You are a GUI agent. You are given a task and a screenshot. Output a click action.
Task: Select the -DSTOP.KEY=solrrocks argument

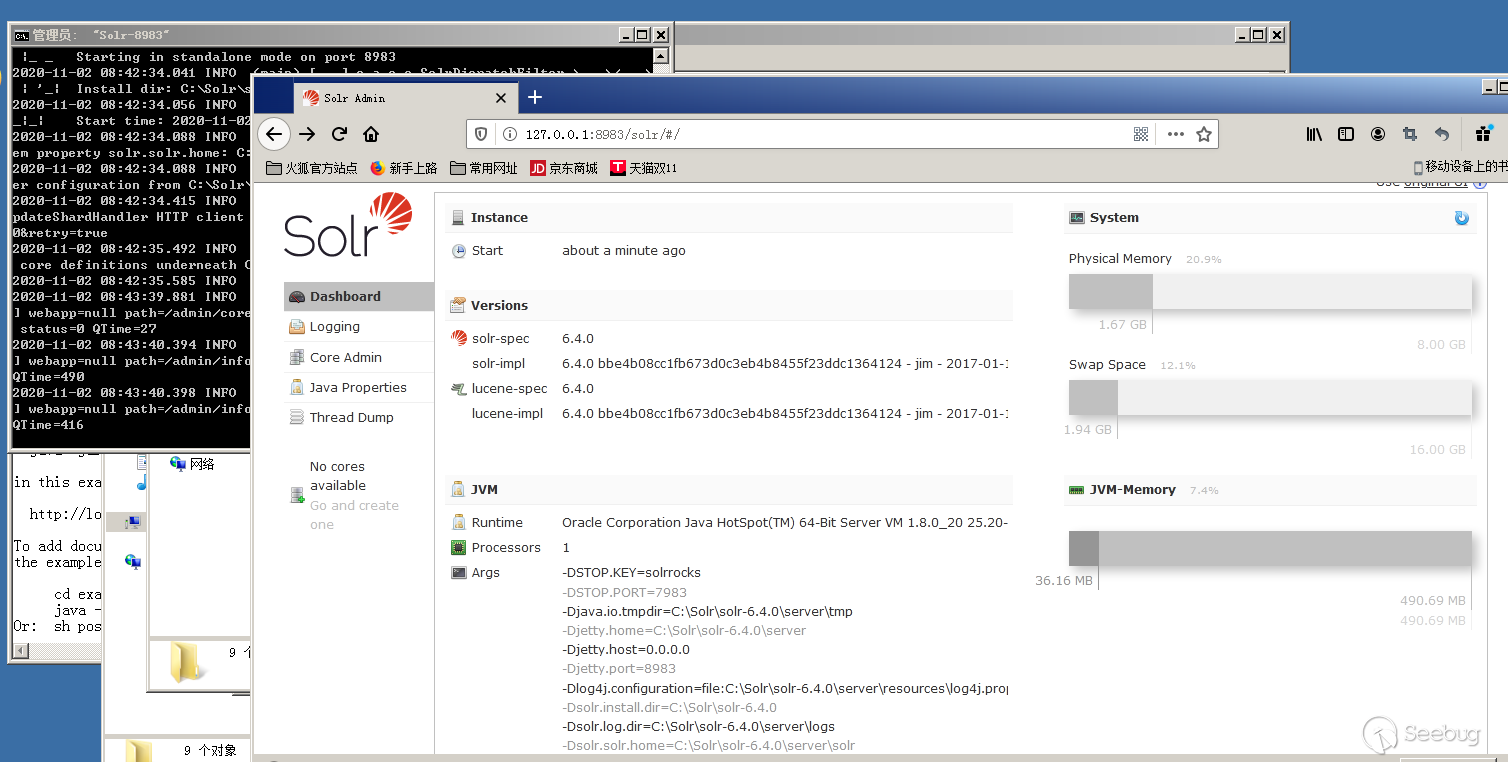pos(631,573)
